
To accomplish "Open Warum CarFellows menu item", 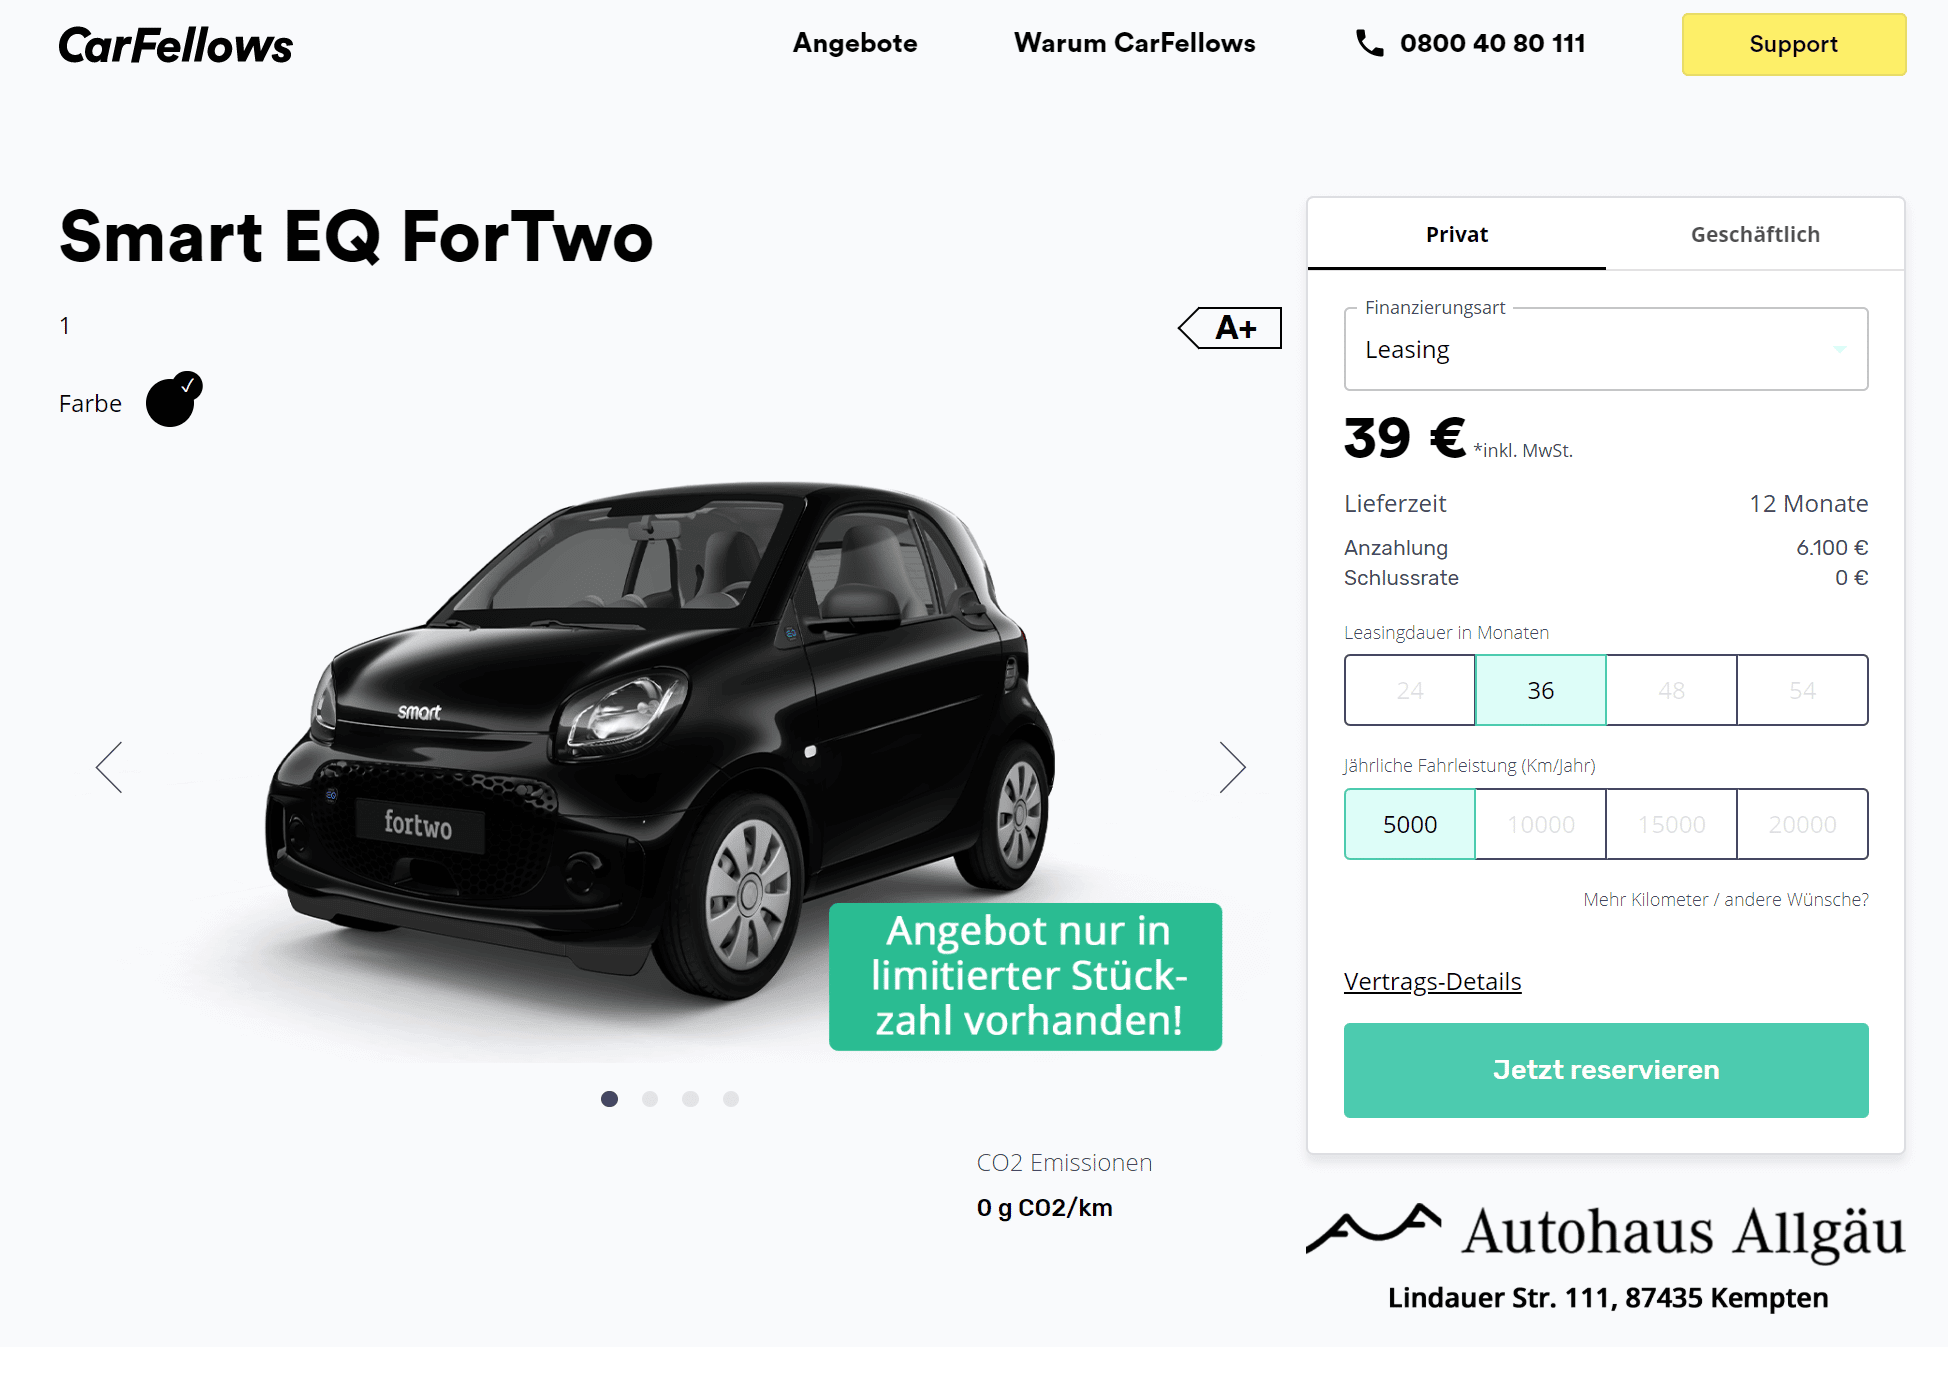I will point(1134,43).
